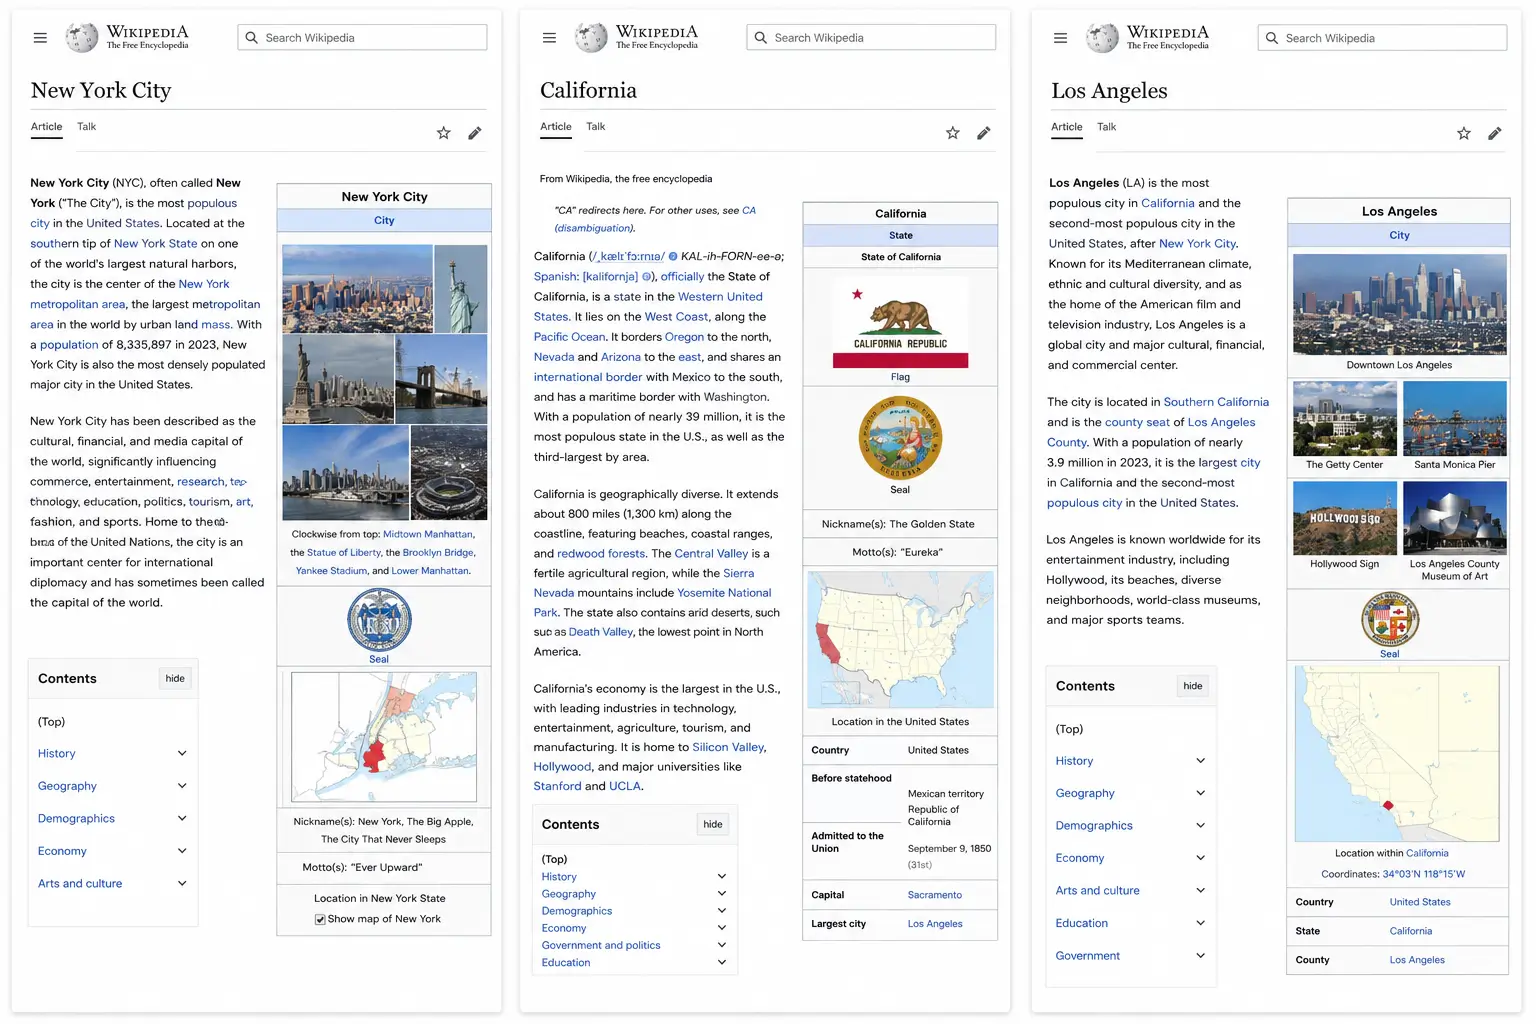The width and height of the screenshot is (1536, 1024).
Task: Open hamburger menu on California page
Action: click(x=549, y=38)
